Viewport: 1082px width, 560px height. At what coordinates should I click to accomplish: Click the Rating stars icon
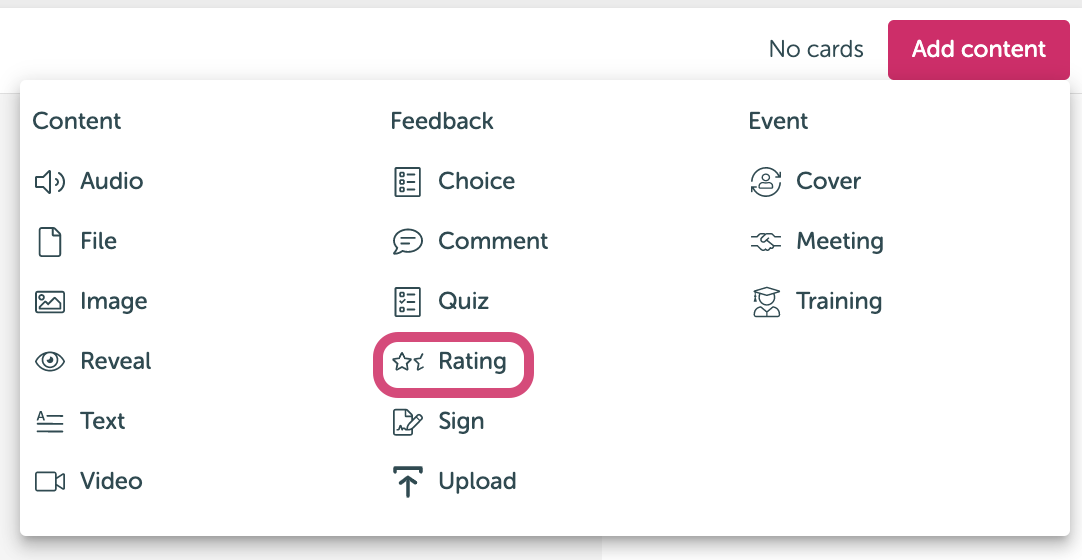tap(408, 361)
